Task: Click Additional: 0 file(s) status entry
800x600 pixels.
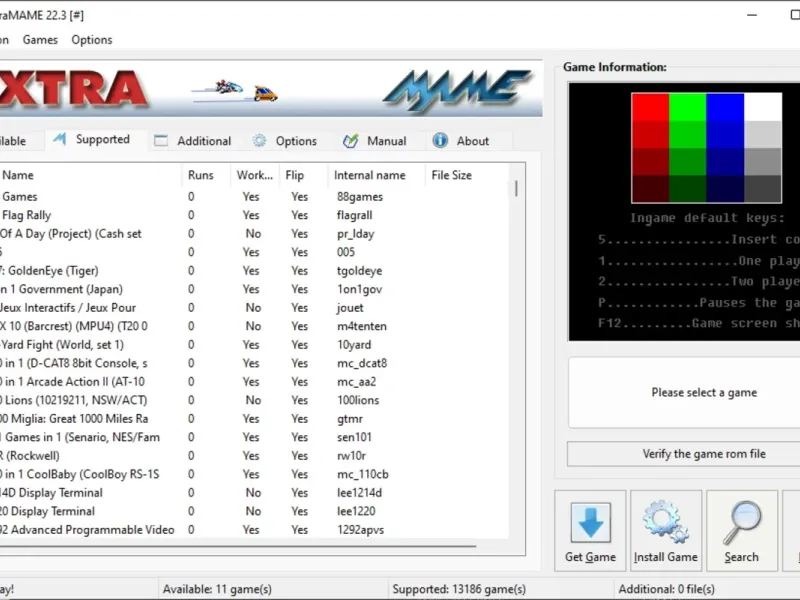Action: coord(666,589)
